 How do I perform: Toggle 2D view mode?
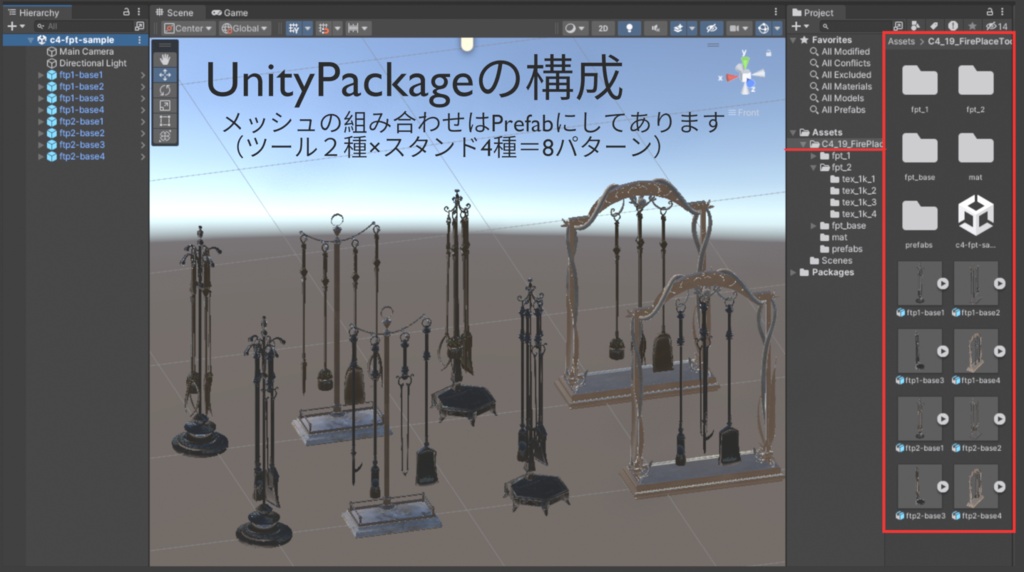point(603,28)
